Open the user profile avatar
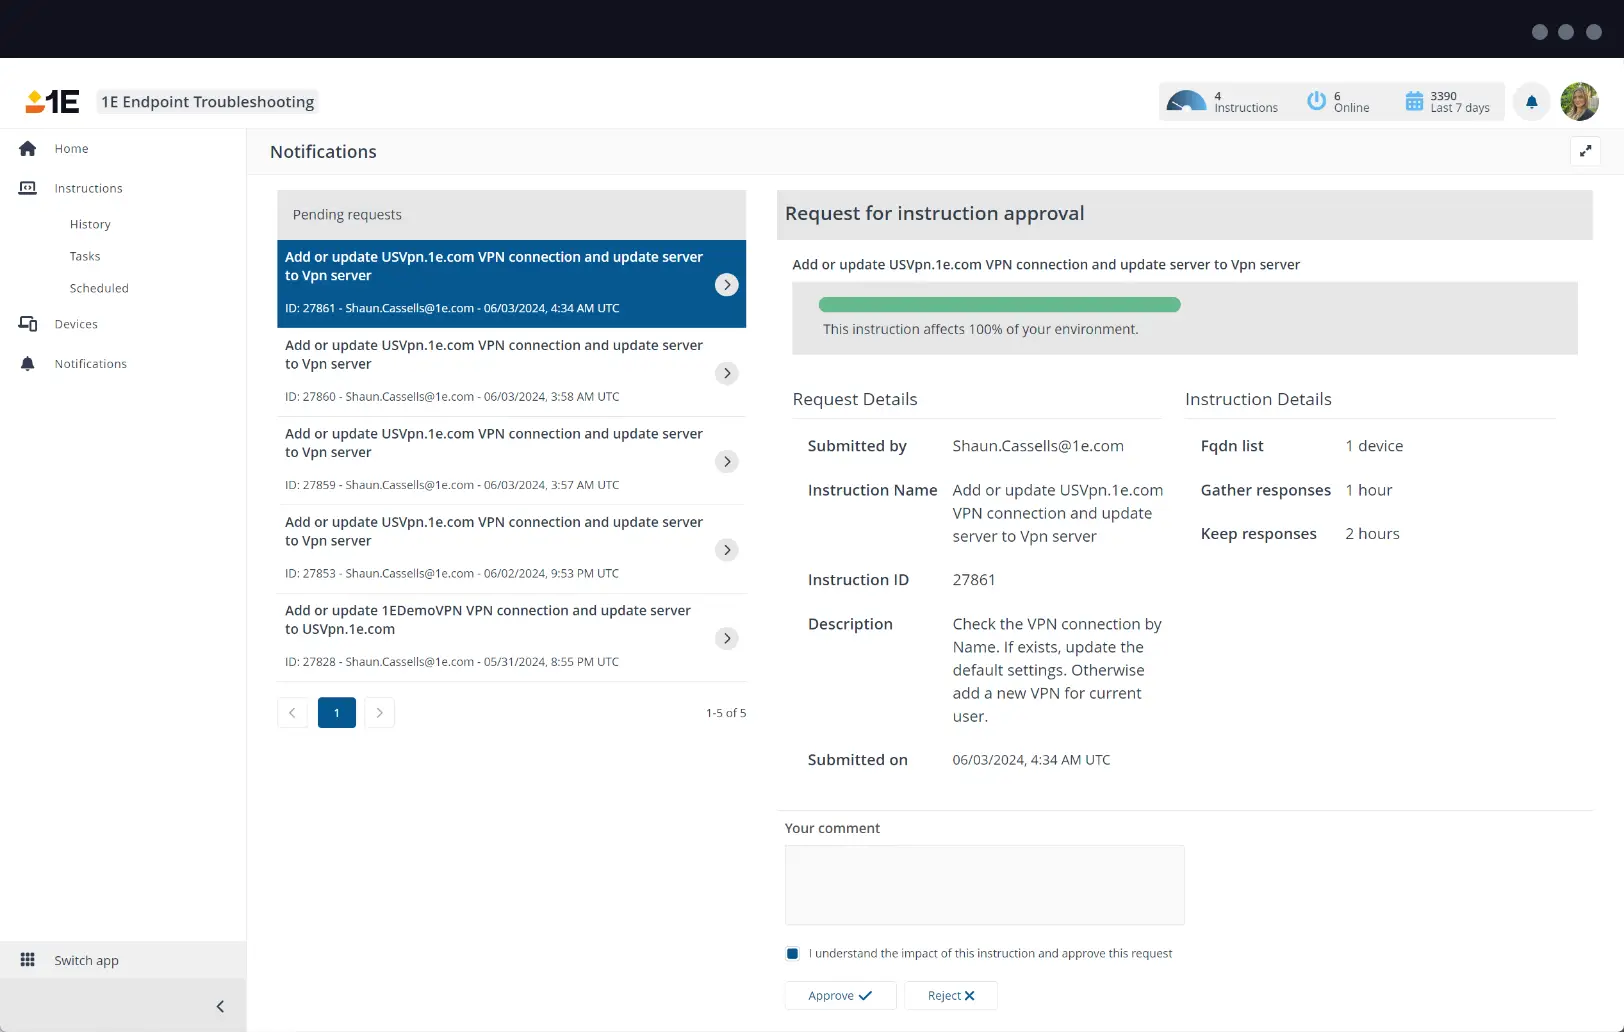 coord(1579,102)
